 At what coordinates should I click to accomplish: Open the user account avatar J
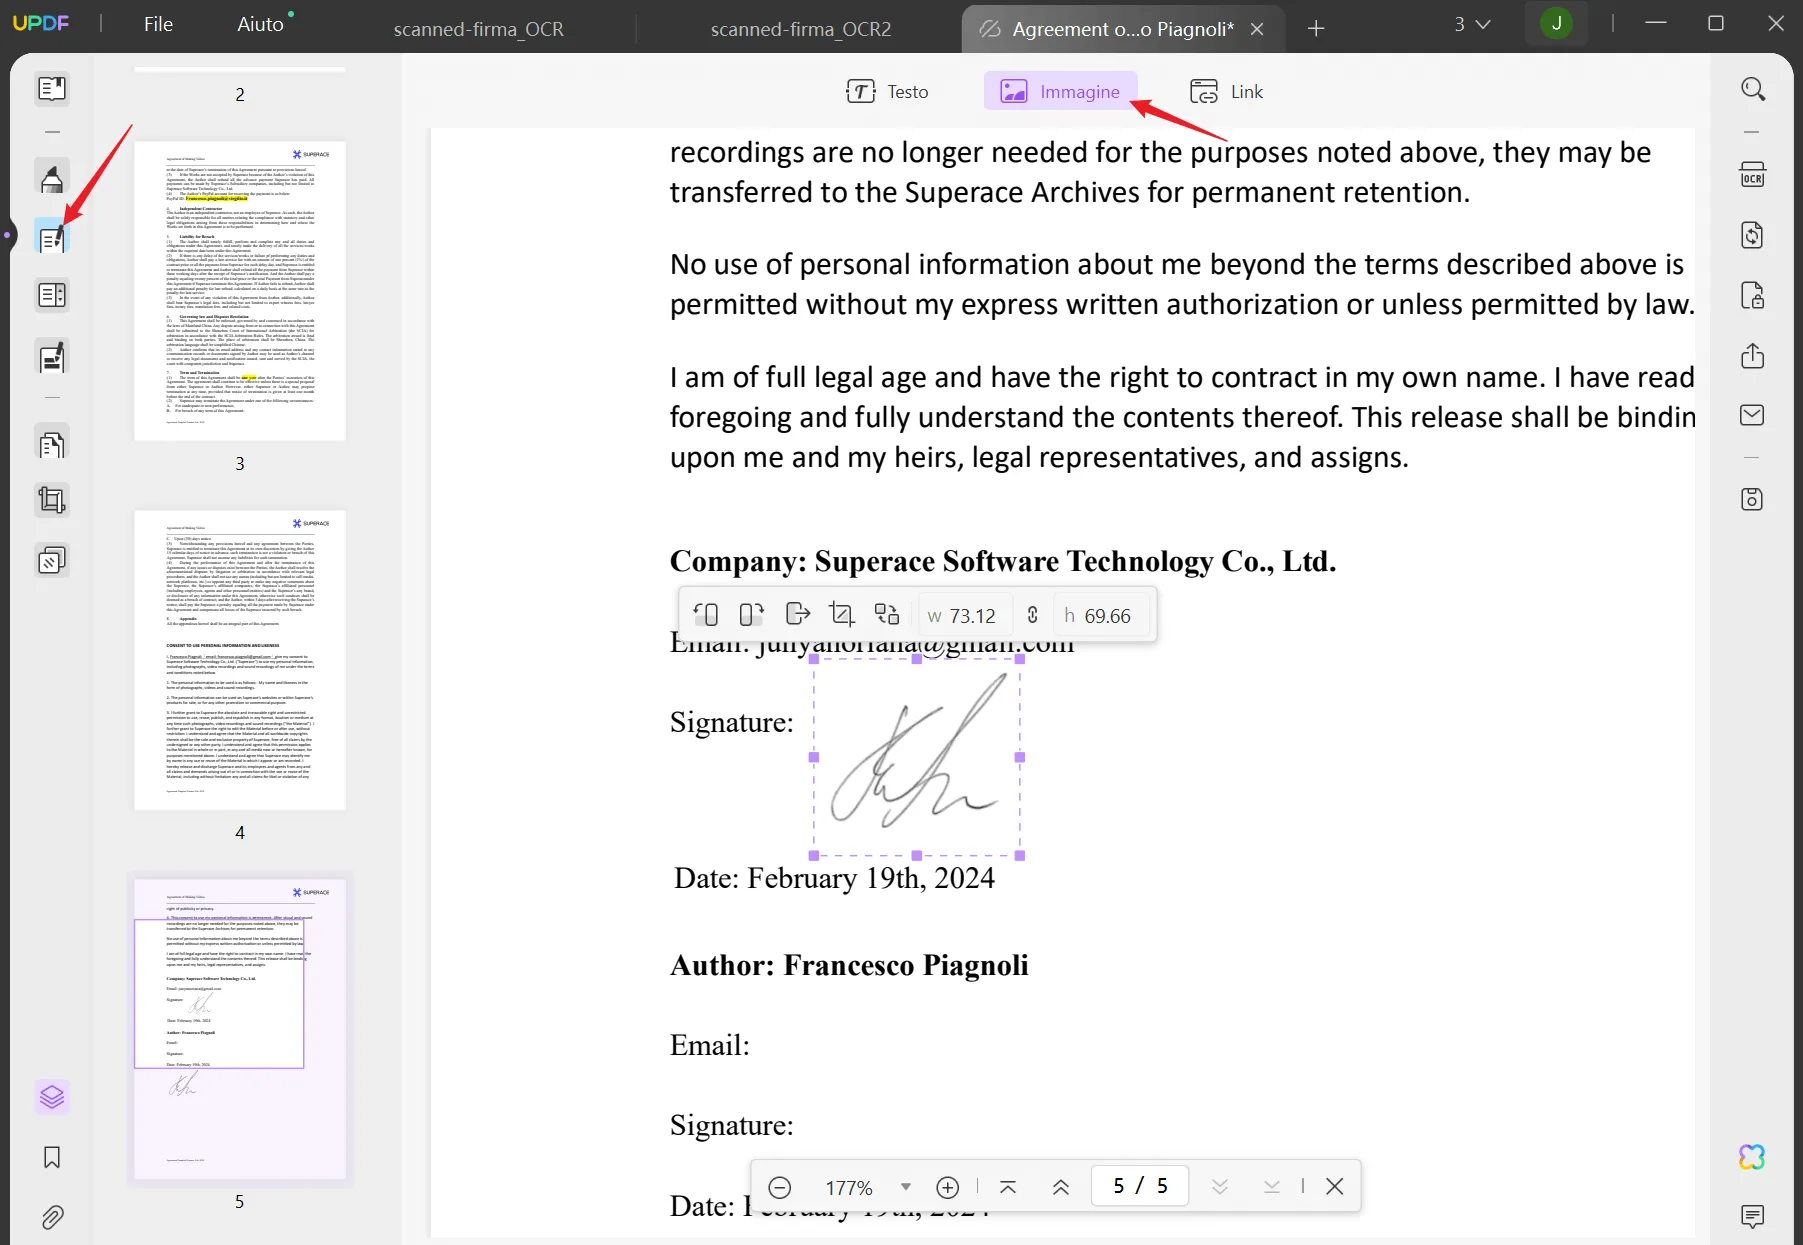coord(1556,24)
